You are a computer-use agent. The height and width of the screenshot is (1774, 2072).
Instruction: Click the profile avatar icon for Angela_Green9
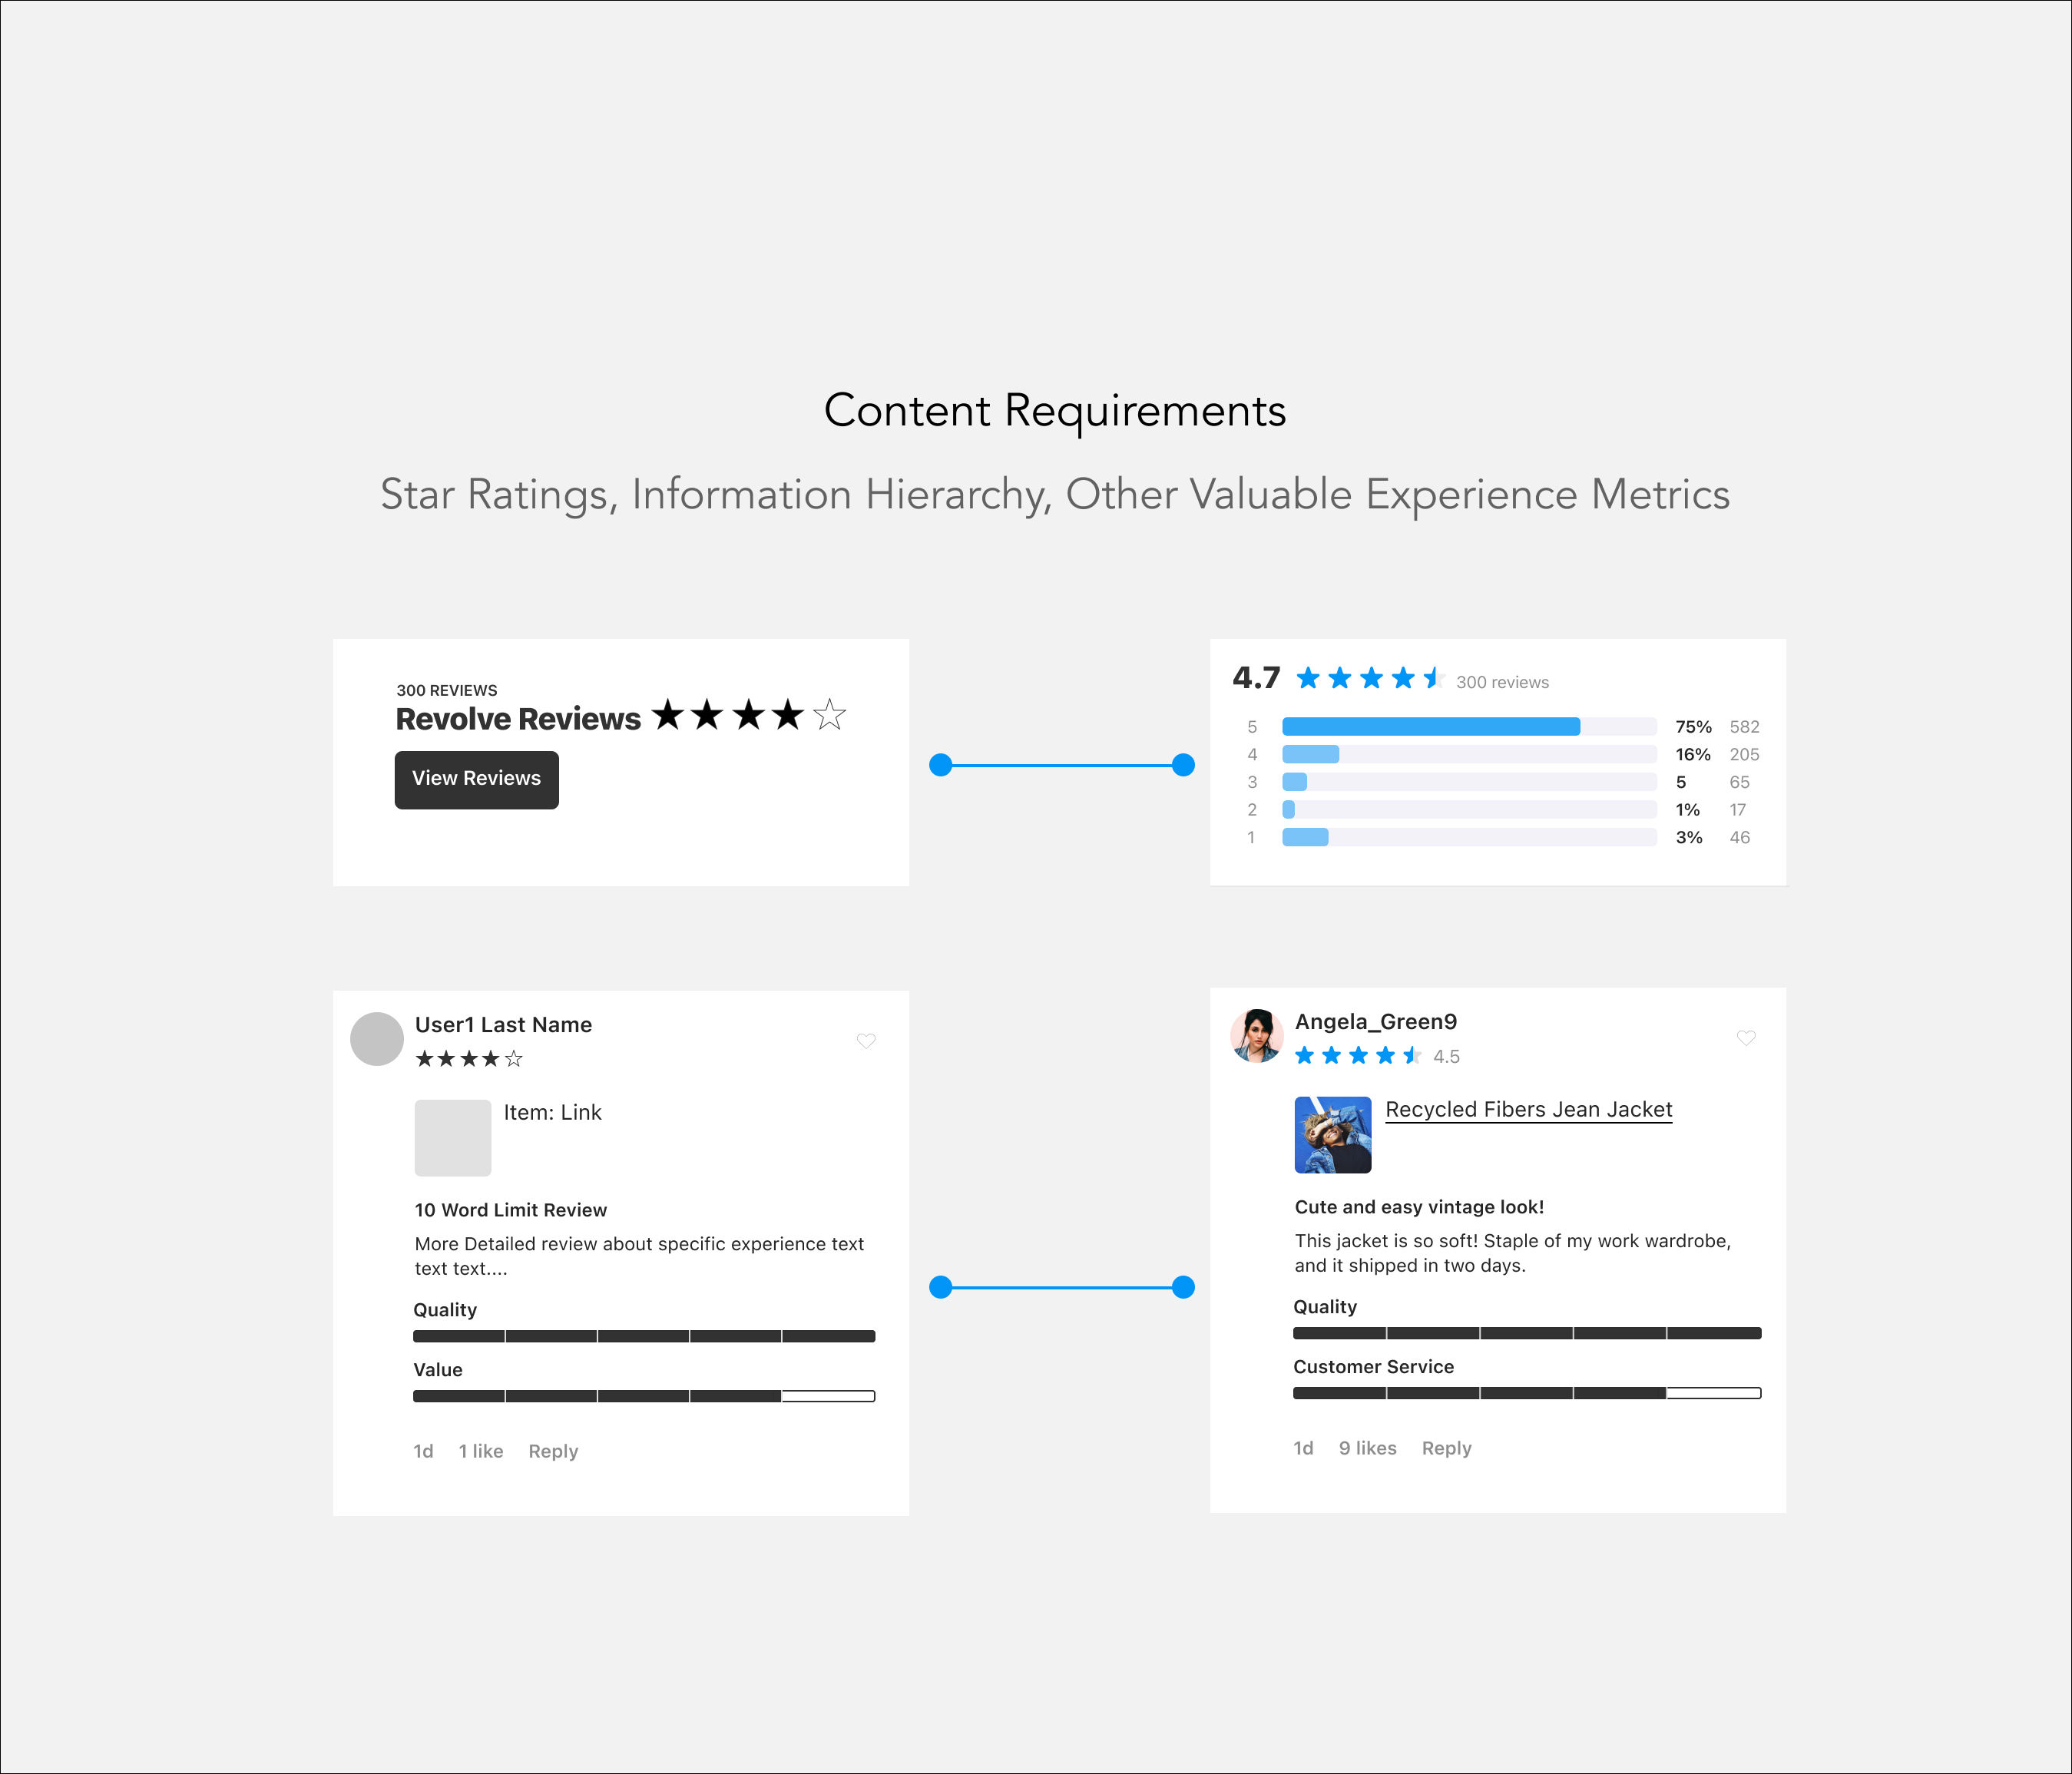pyautogui.click(x=1257, y=1038)
